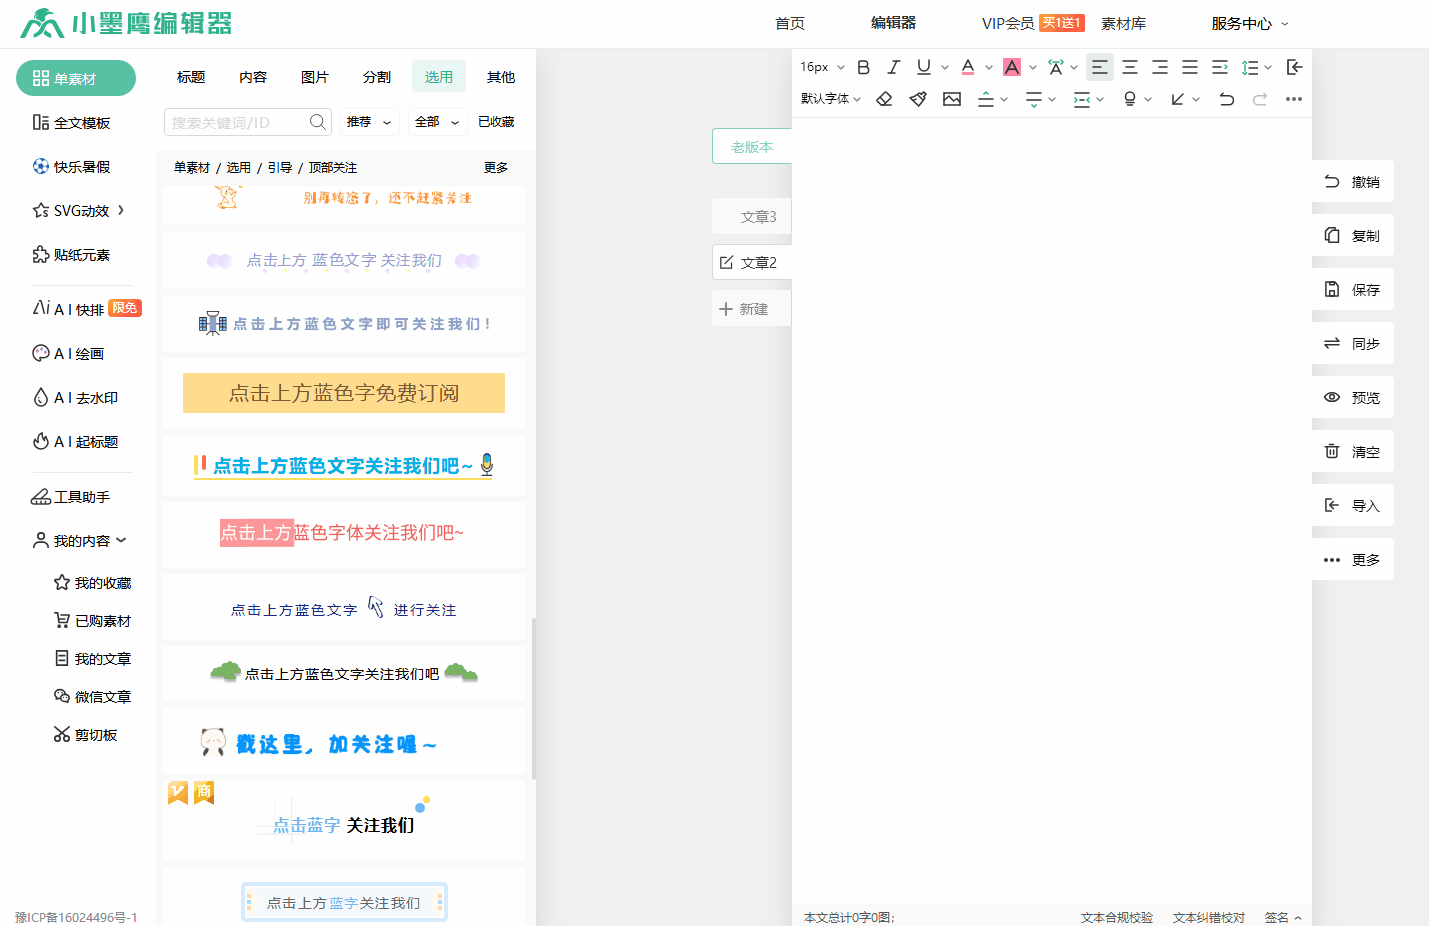Preview the article with 预览
Screen dimensions: 1429x926
tap(1353, 398)
